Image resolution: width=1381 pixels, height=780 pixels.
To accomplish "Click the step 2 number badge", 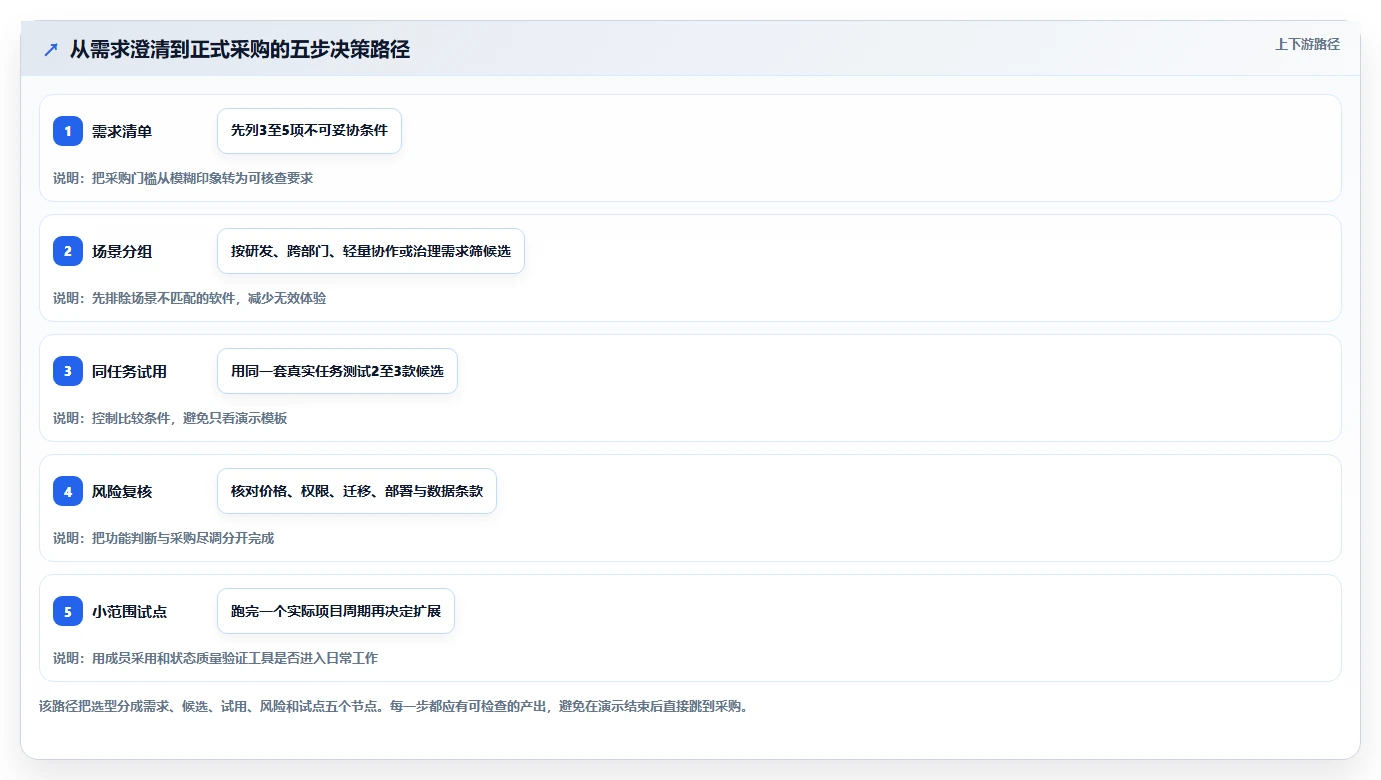I will tap(68, 251).
